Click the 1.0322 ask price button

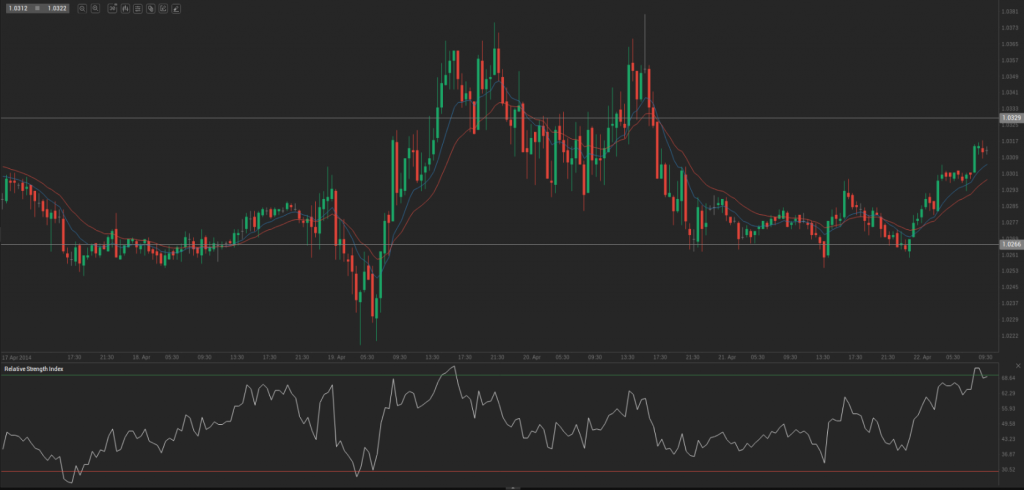[x=57, y=8]
